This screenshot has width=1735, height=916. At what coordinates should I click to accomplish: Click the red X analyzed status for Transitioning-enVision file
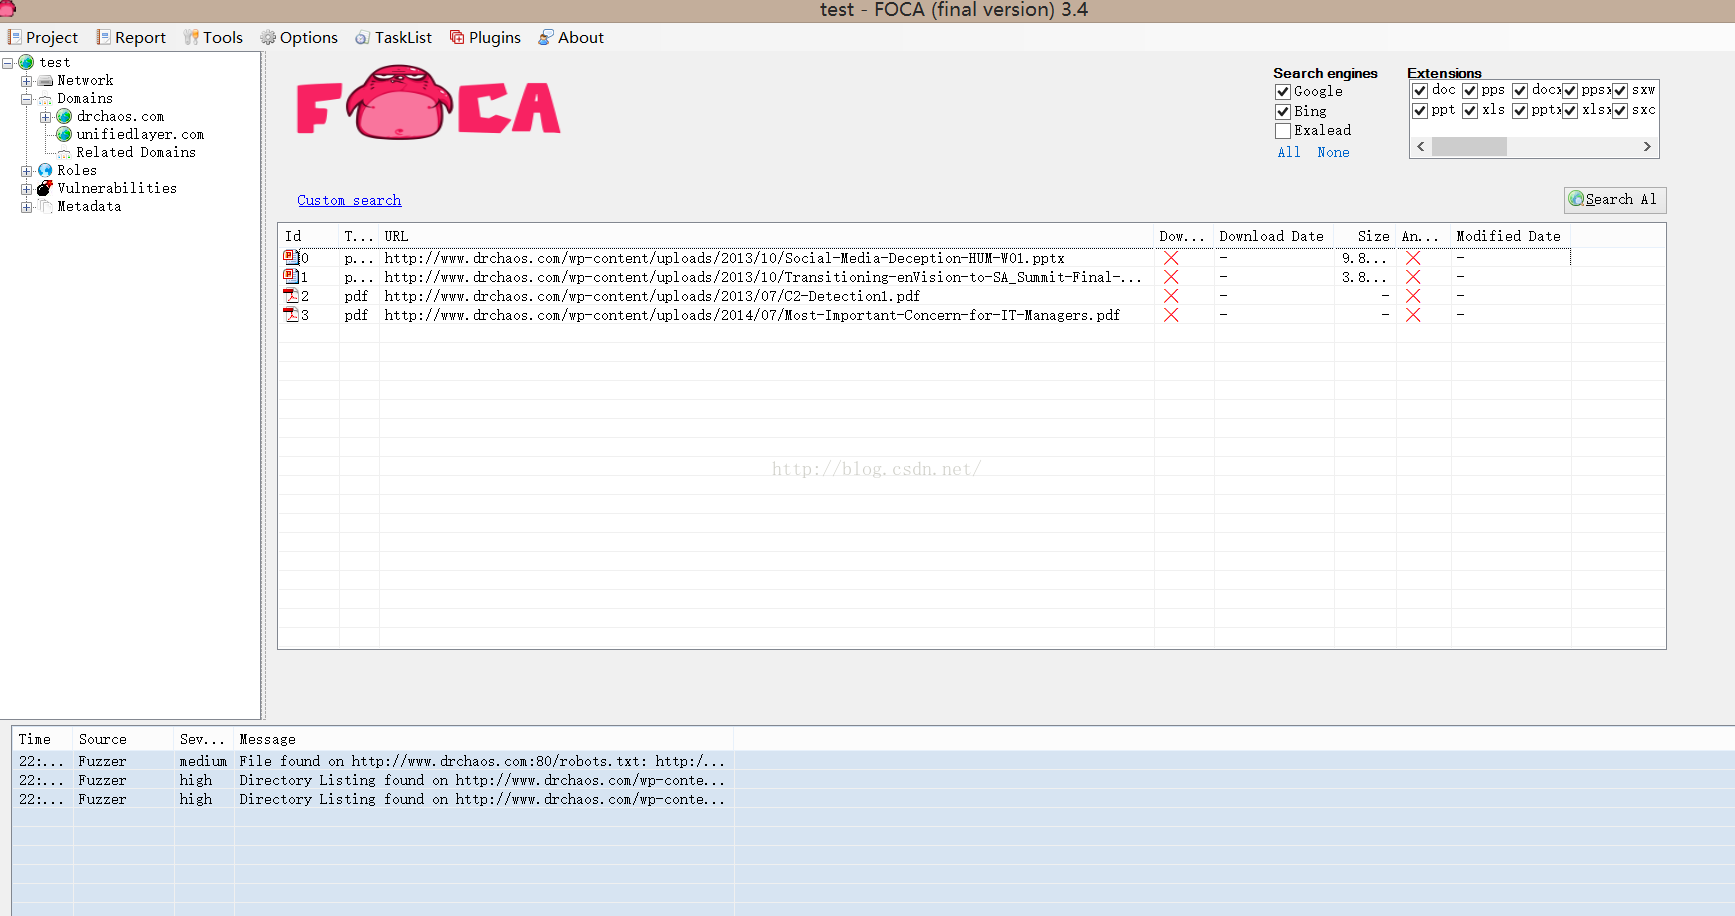(1413, 277)
